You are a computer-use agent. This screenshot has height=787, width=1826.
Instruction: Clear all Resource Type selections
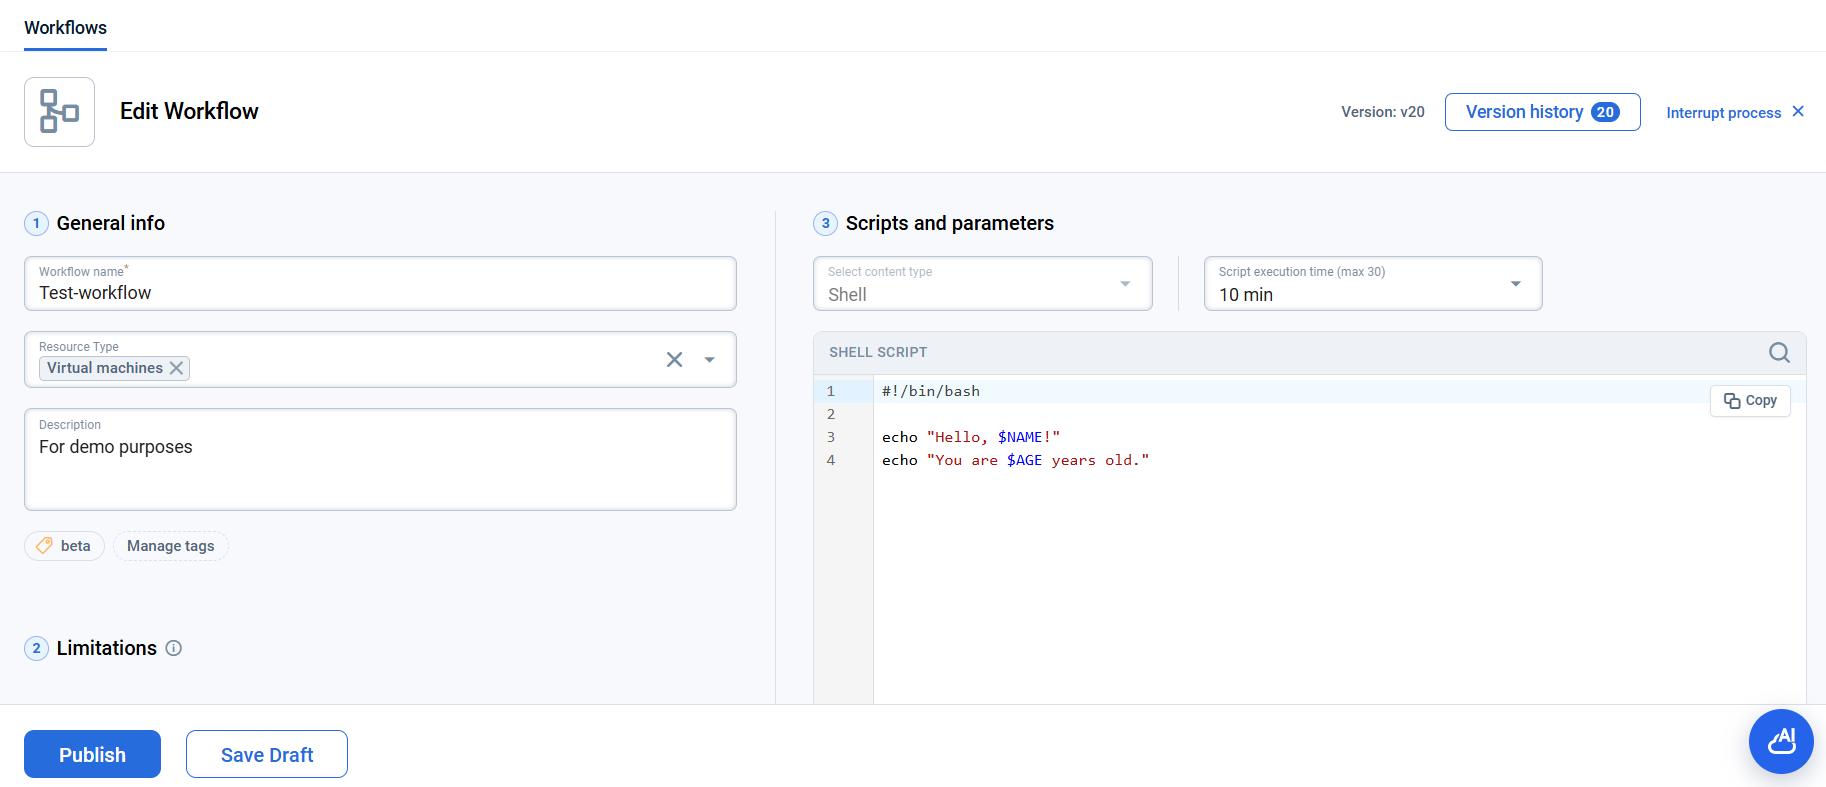pos(675,360)
